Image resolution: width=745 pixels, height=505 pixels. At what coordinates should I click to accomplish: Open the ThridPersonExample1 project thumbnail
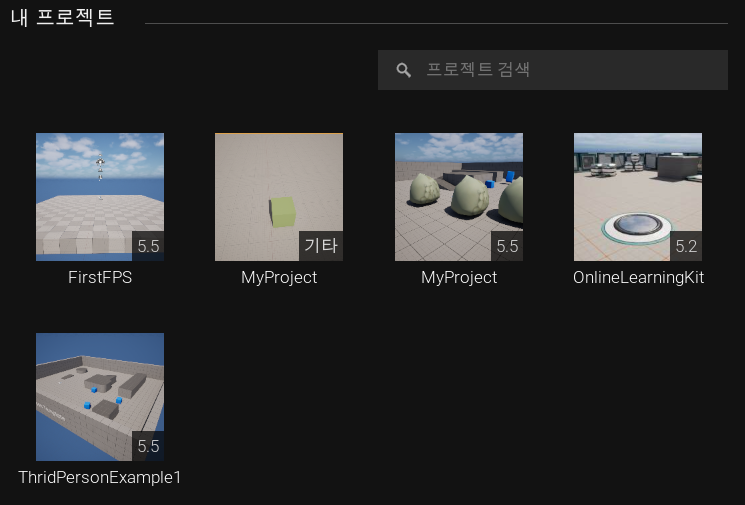tap(100, 397)
